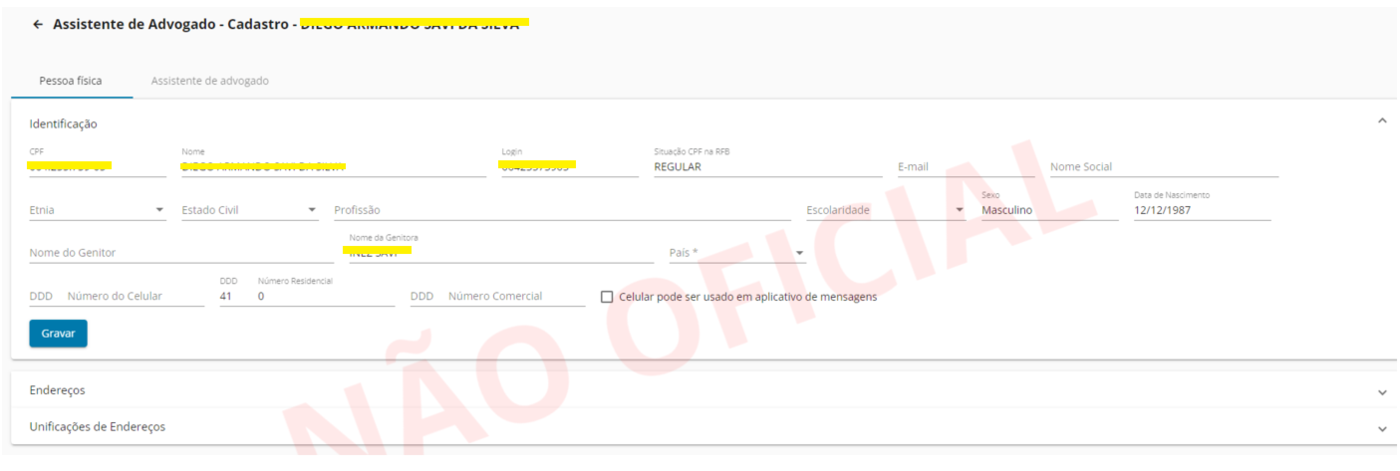Click the residencial DDD field showing 41
1400x471 pixels.
tap(230, 296)
